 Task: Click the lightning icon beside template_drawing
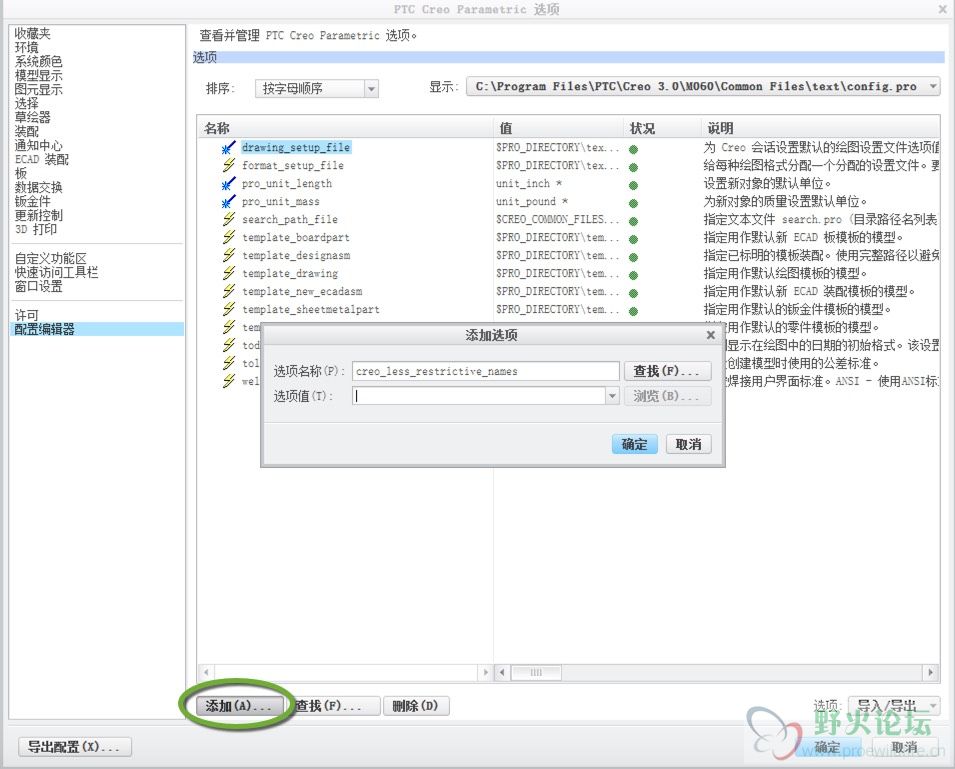tap(228, 273)
